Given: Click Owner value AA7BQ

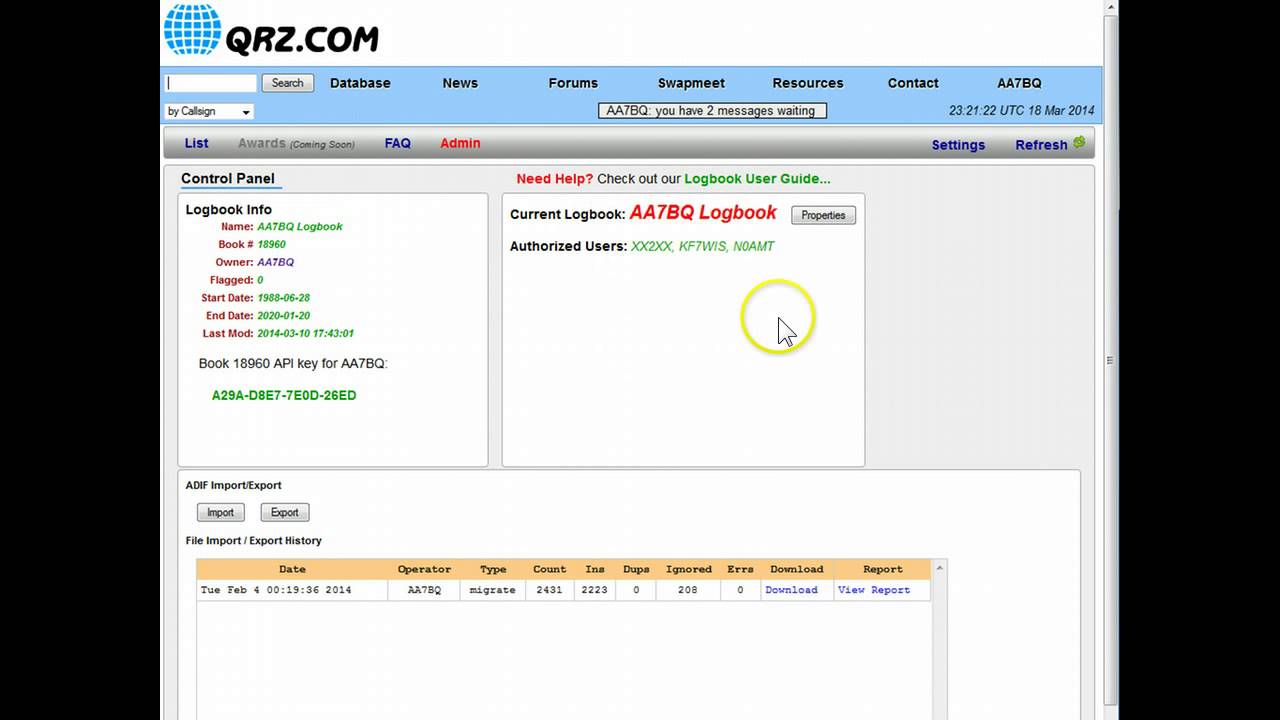Looking at the screenshot, I should [275, 262].
